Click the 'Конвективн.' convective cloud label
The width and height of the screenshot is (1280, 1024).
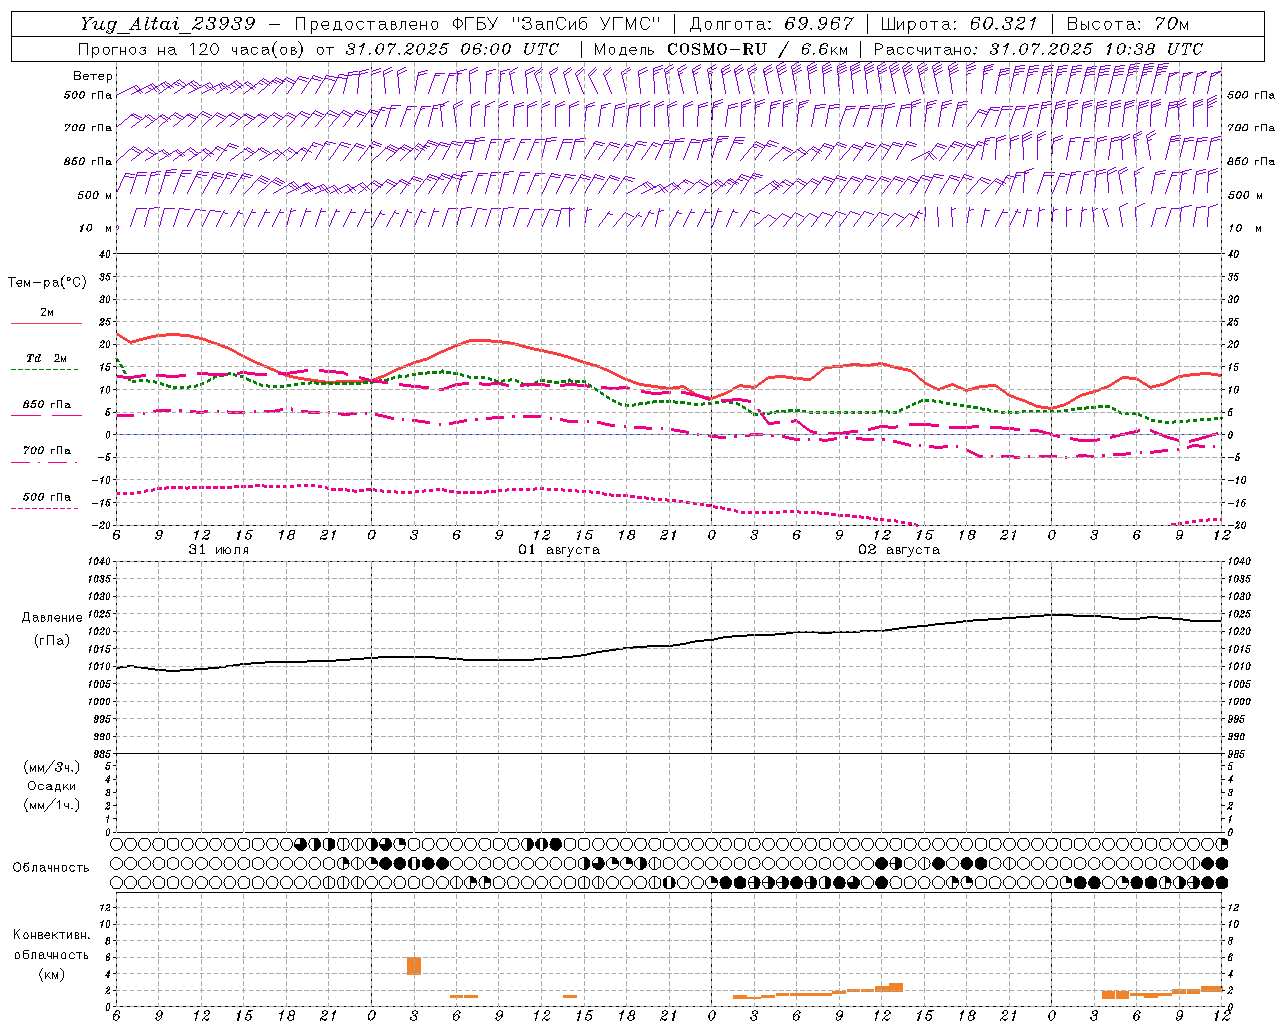click(52, 935)
